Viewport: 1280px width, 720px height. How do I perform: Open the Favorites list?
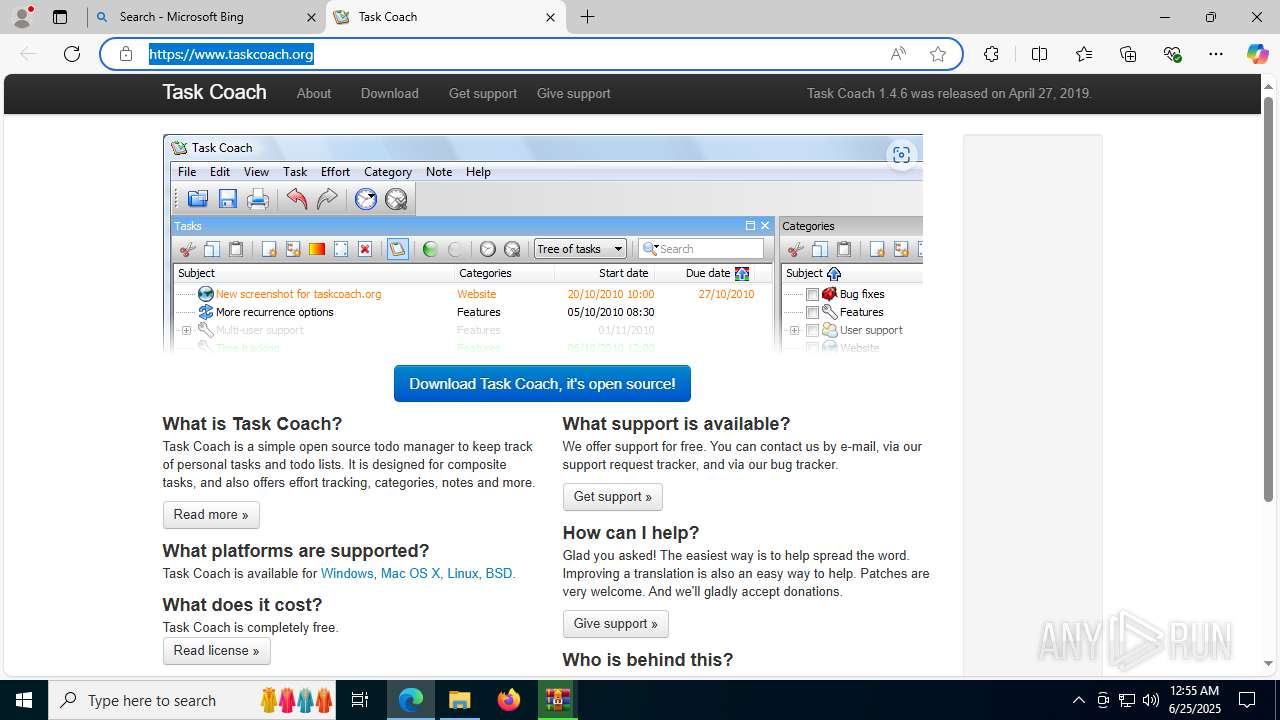(1084, 54)
